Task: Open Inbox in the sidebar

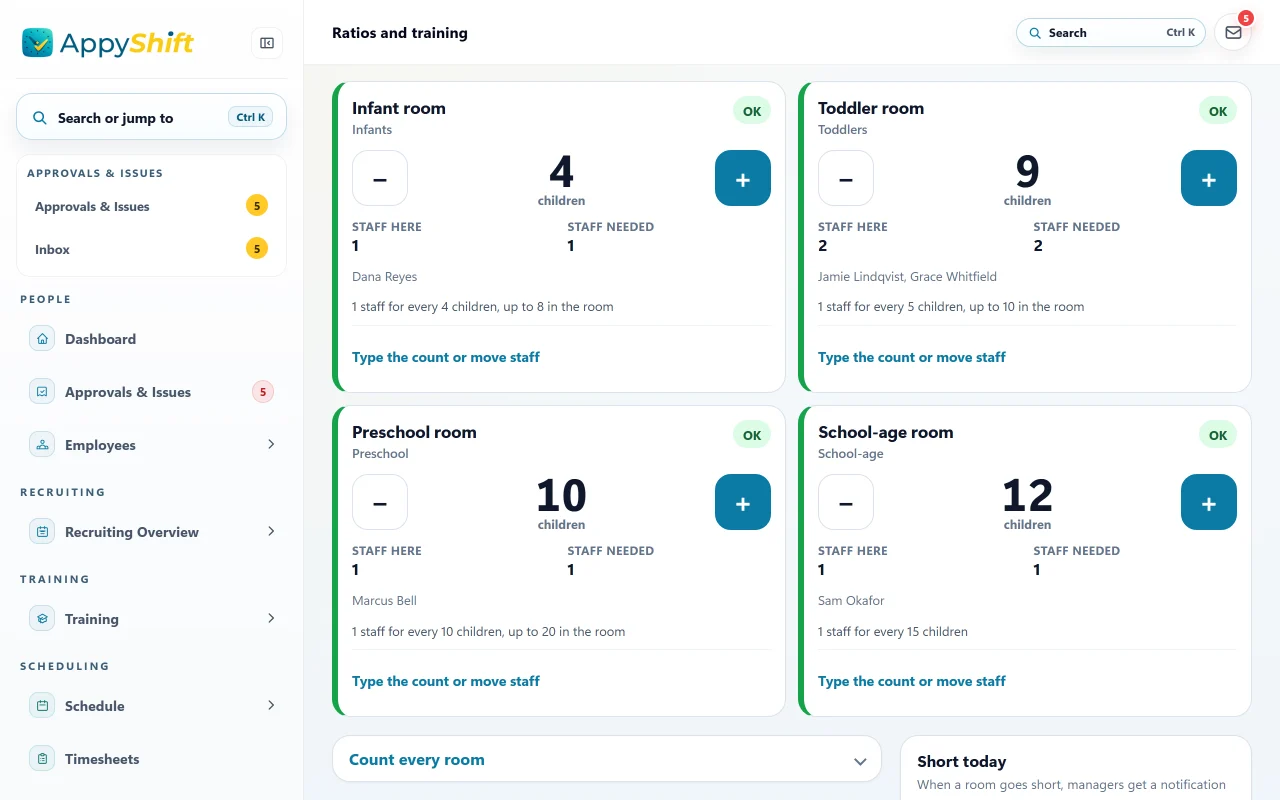Action: click(151, 249)
